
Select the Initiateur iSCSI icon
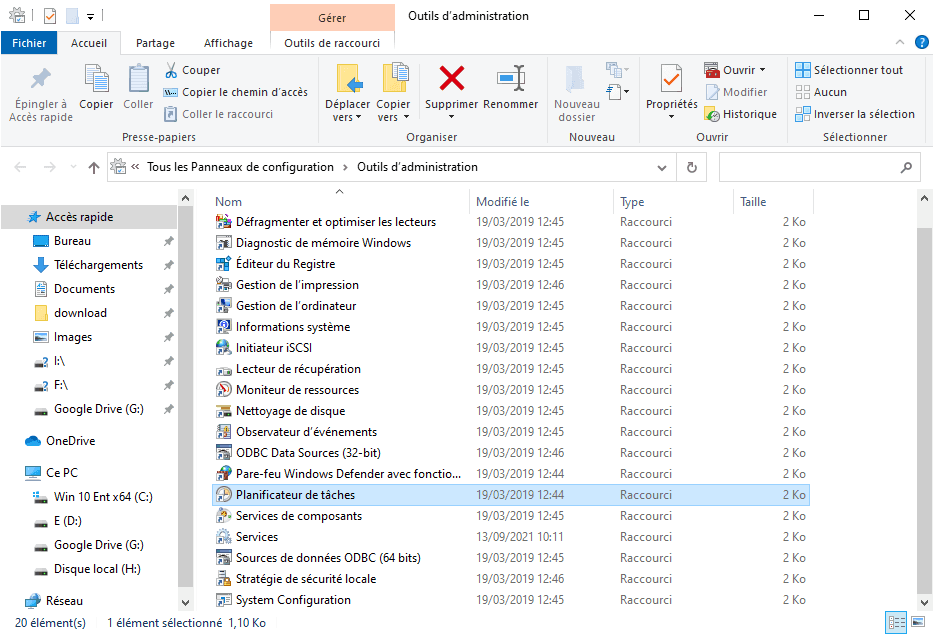point(223,348)
